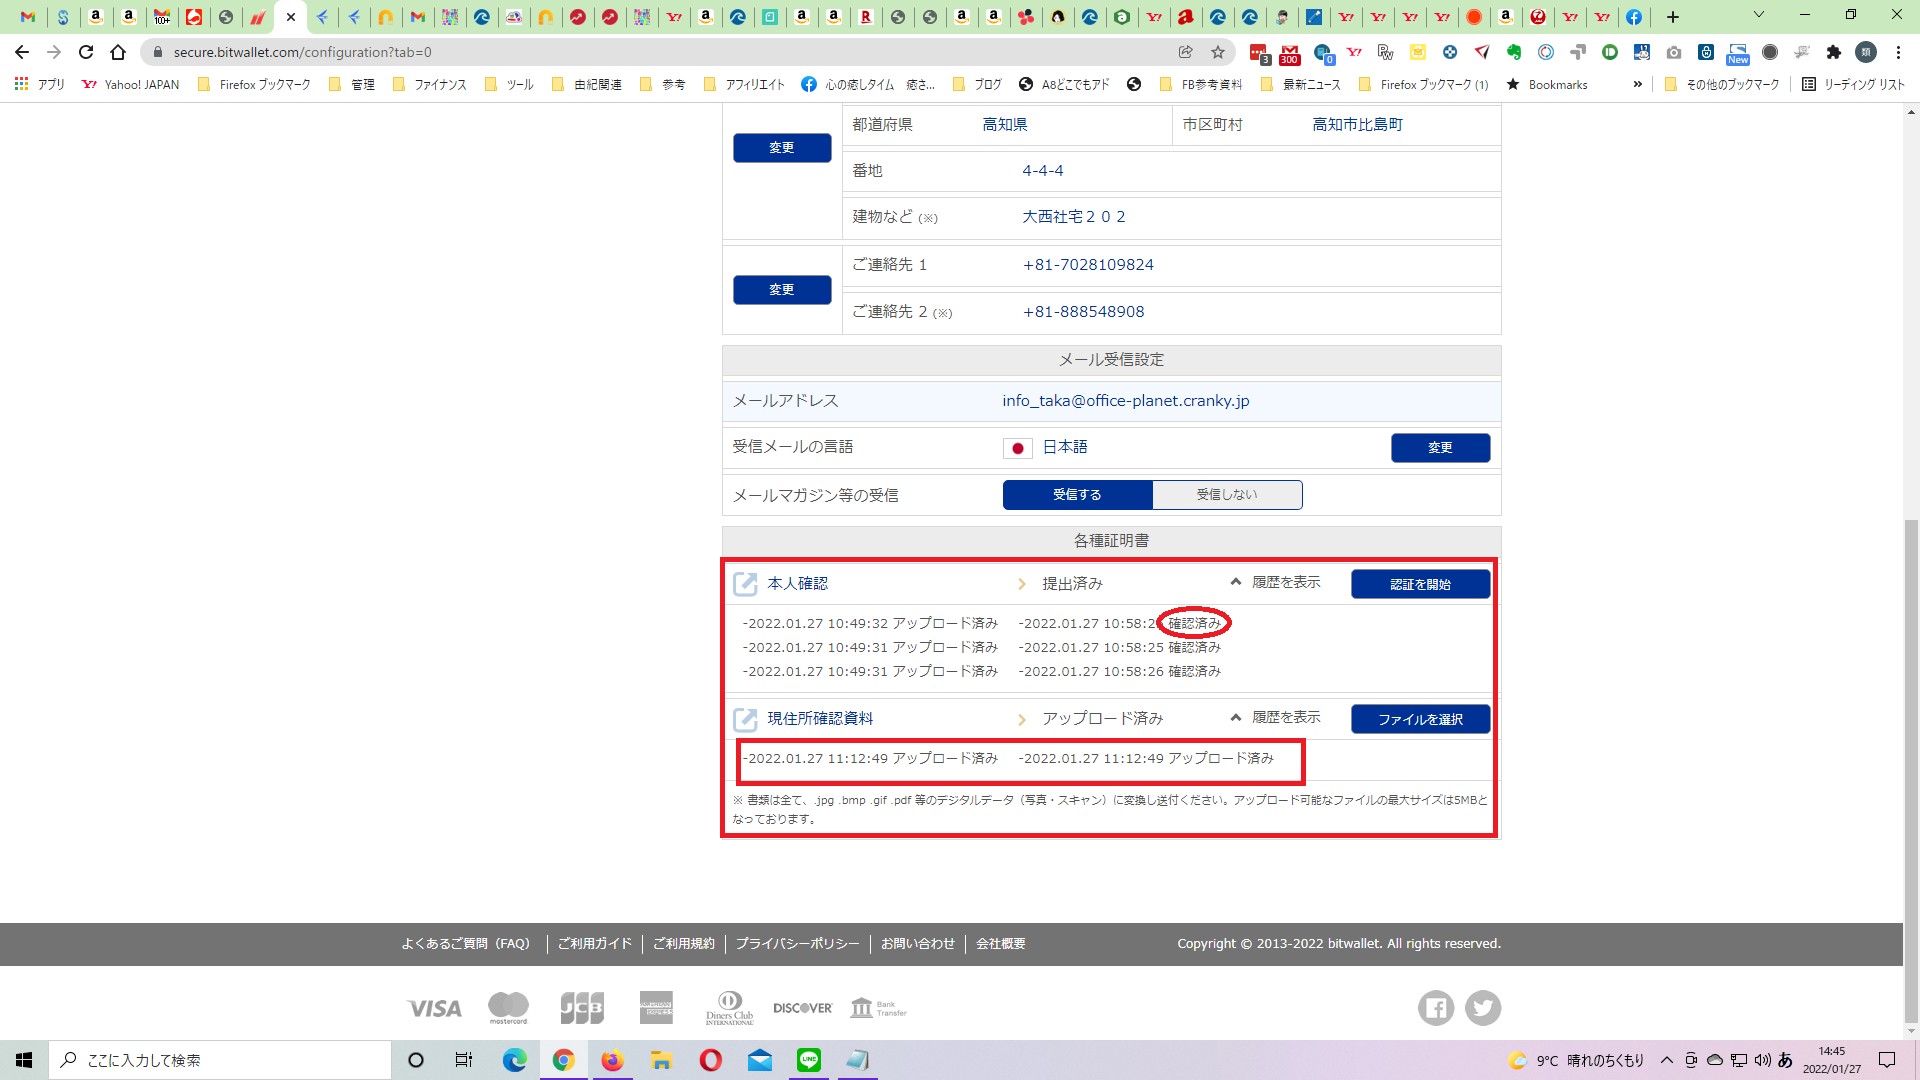Open the extensions puzzle icon
This screenshot has width=1920, height=1080.
1833,52
